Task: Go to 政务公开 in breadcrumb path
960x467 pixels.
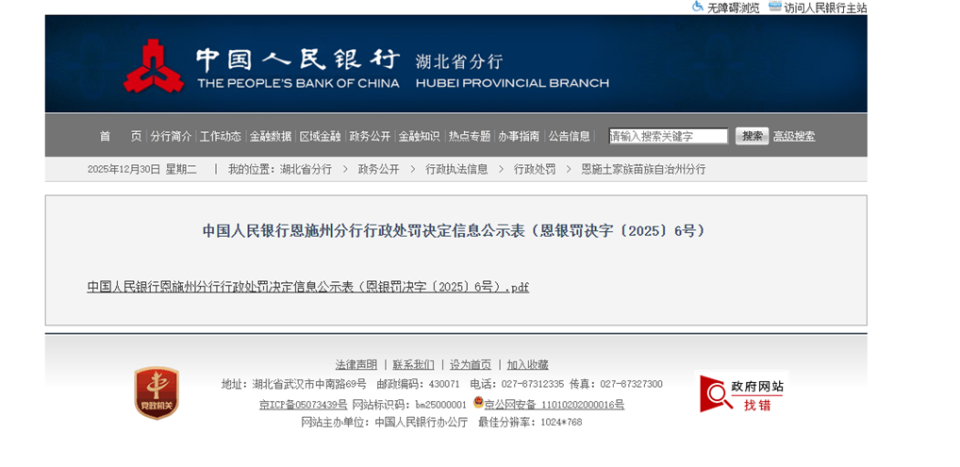Action: point(378,170)
